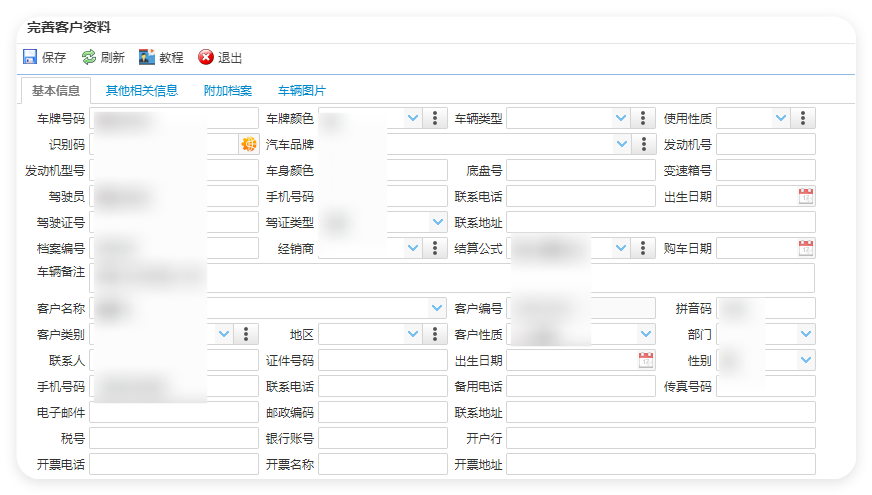Focus the 传真号码 input field
872x495 pixels.
766,386
